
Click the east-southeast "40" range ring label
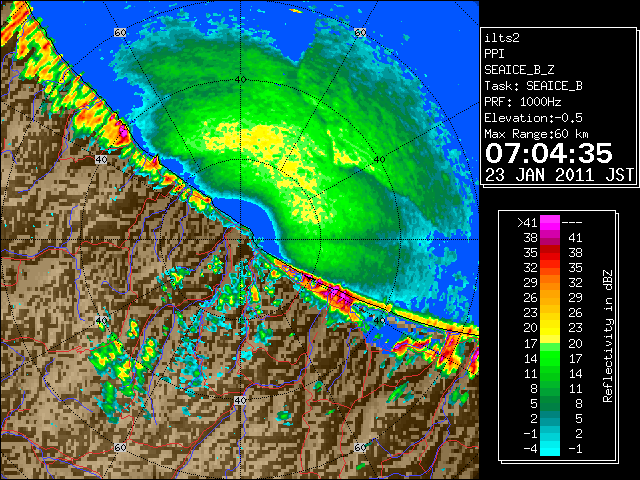(380, 320)
